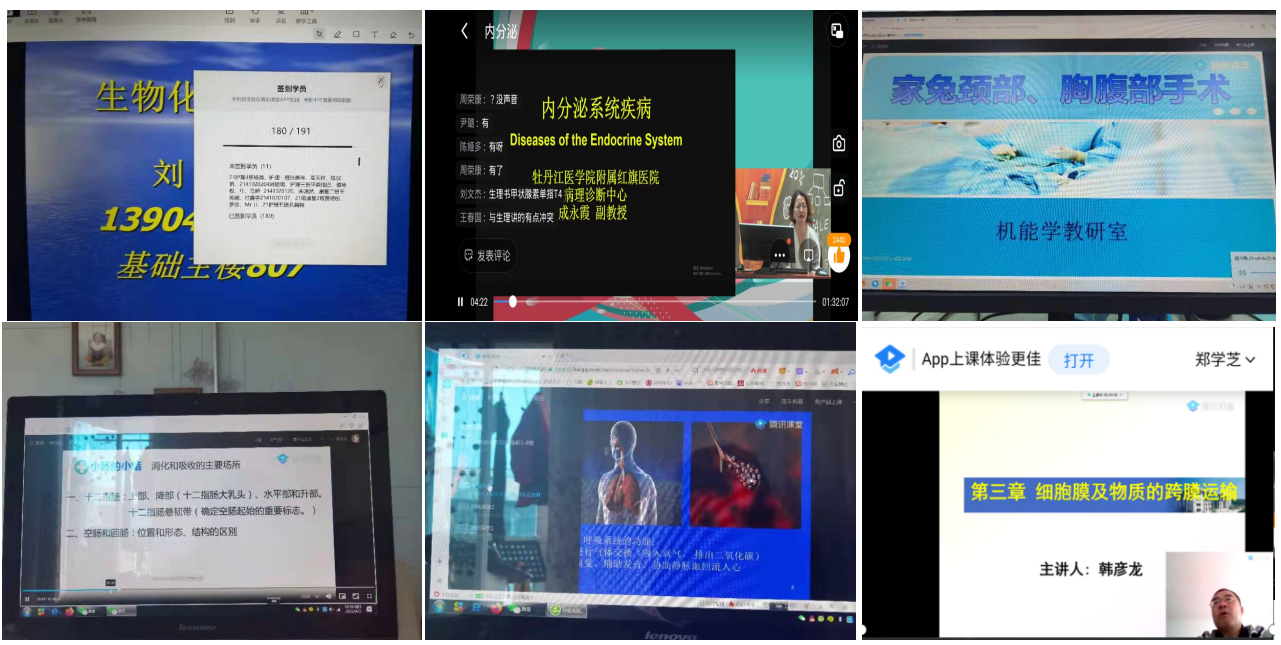Click the 打开 button to open app
The width and height of the screenshot is (1281, 645).
(x=1078, y=360)
